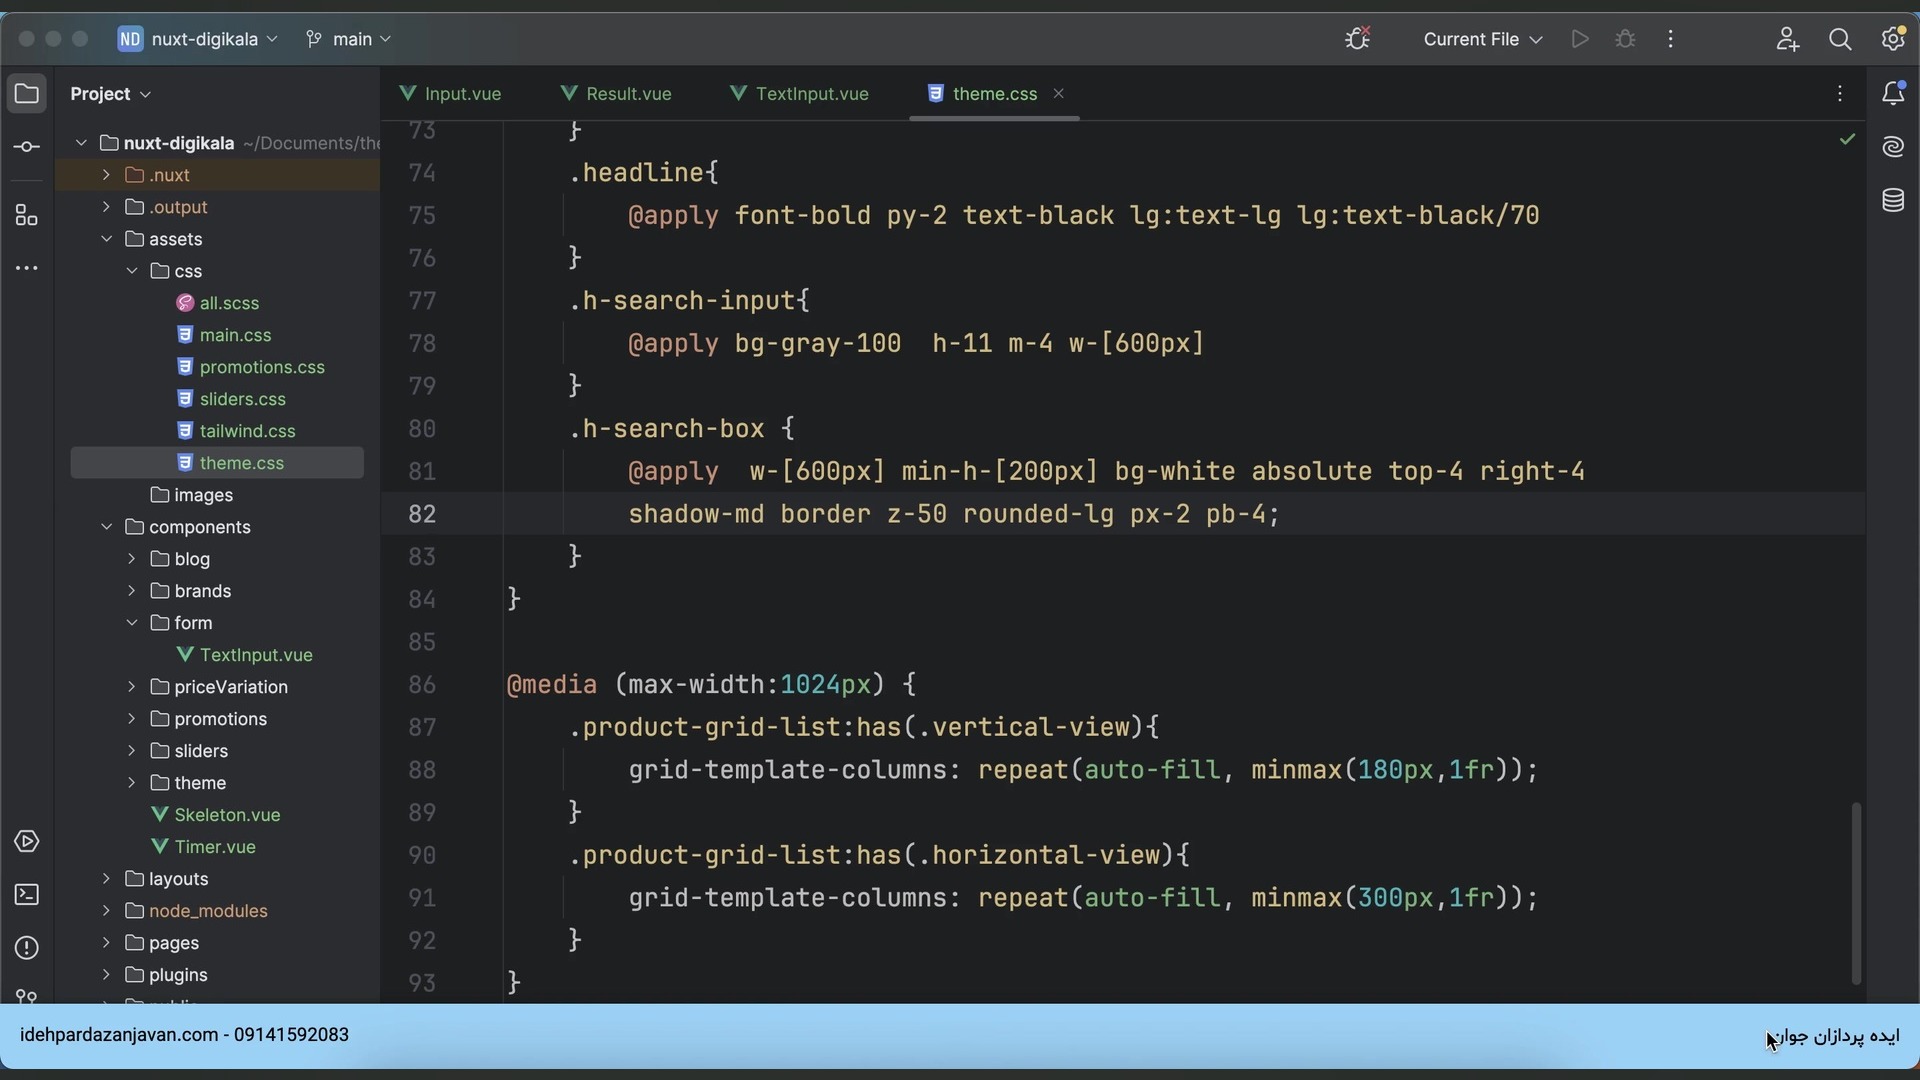Open the Problems tool window icon
The height and width of the screenshot is (1080, 1920).
[x=27, y=948]
